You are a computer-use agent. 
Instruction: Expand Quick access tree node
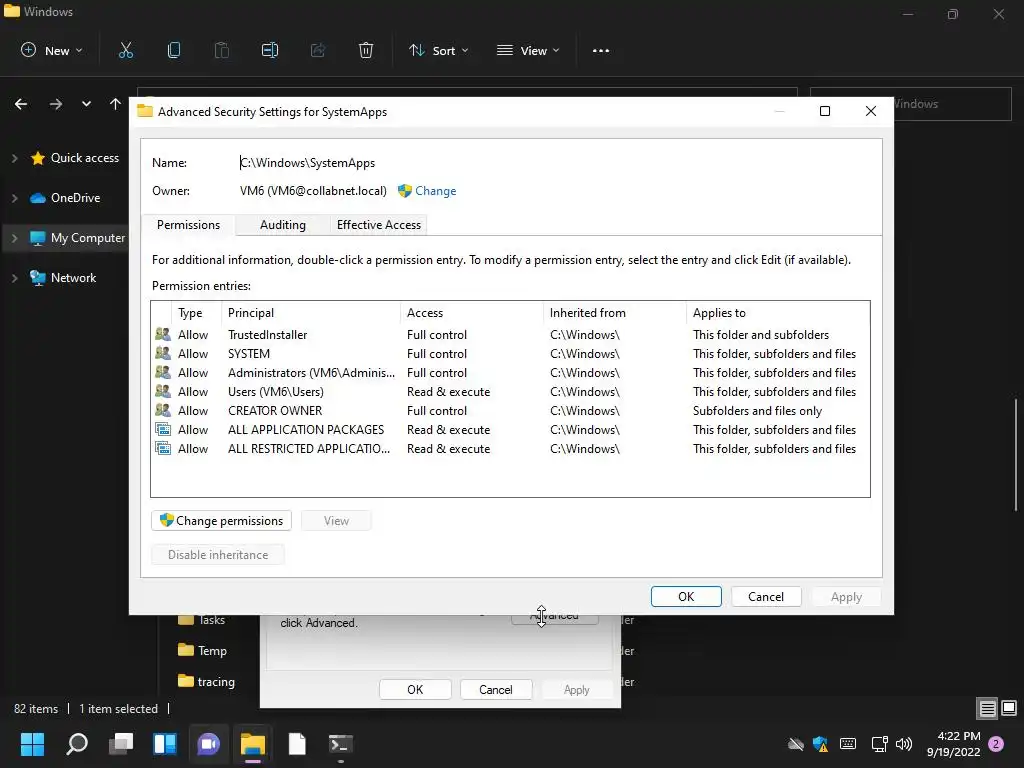pos(14,158)
